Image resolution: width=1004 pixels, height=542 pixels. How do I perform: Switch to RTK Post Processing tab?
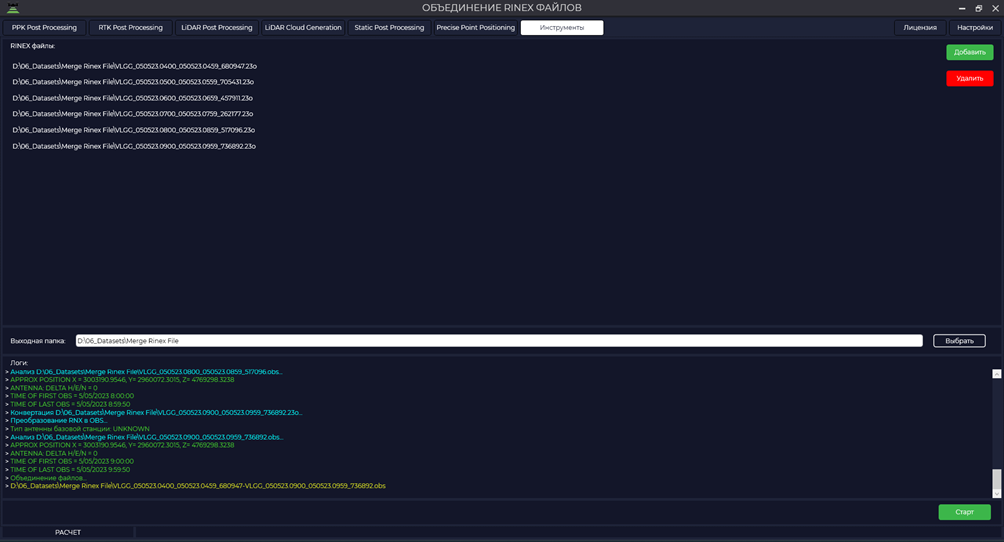[x=131, y=28]
